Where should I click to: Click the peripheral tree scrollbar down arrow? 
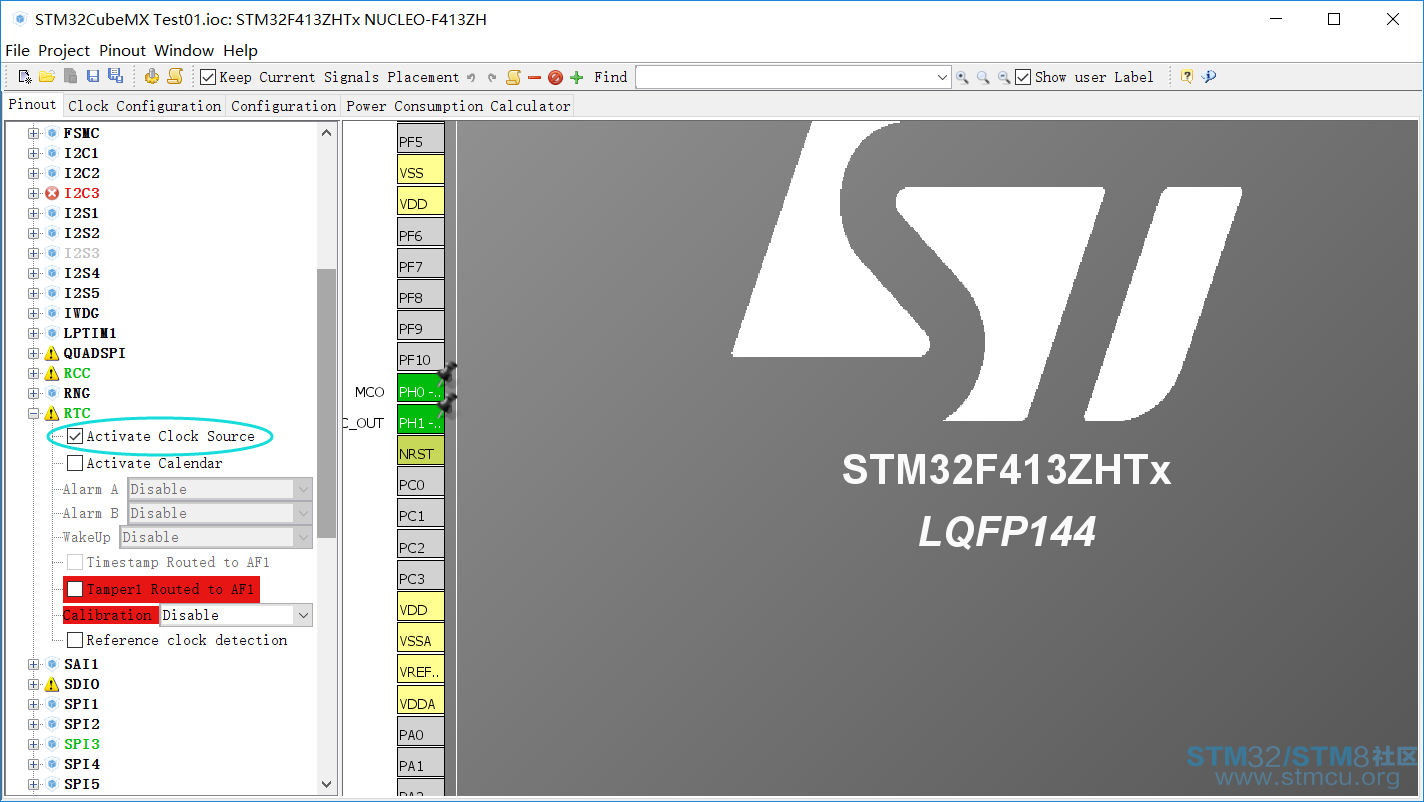click(326, 785)
